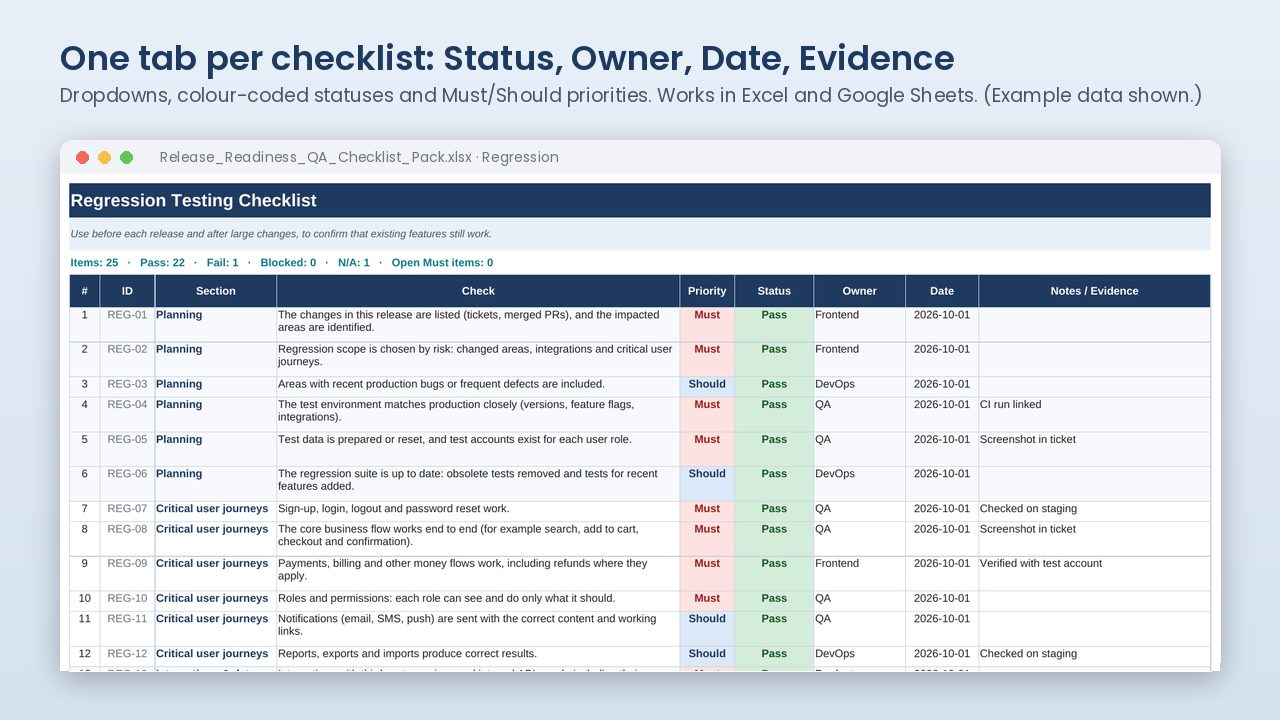
Task: Open the Should priority cell in row REG-06
Action: 707,483
